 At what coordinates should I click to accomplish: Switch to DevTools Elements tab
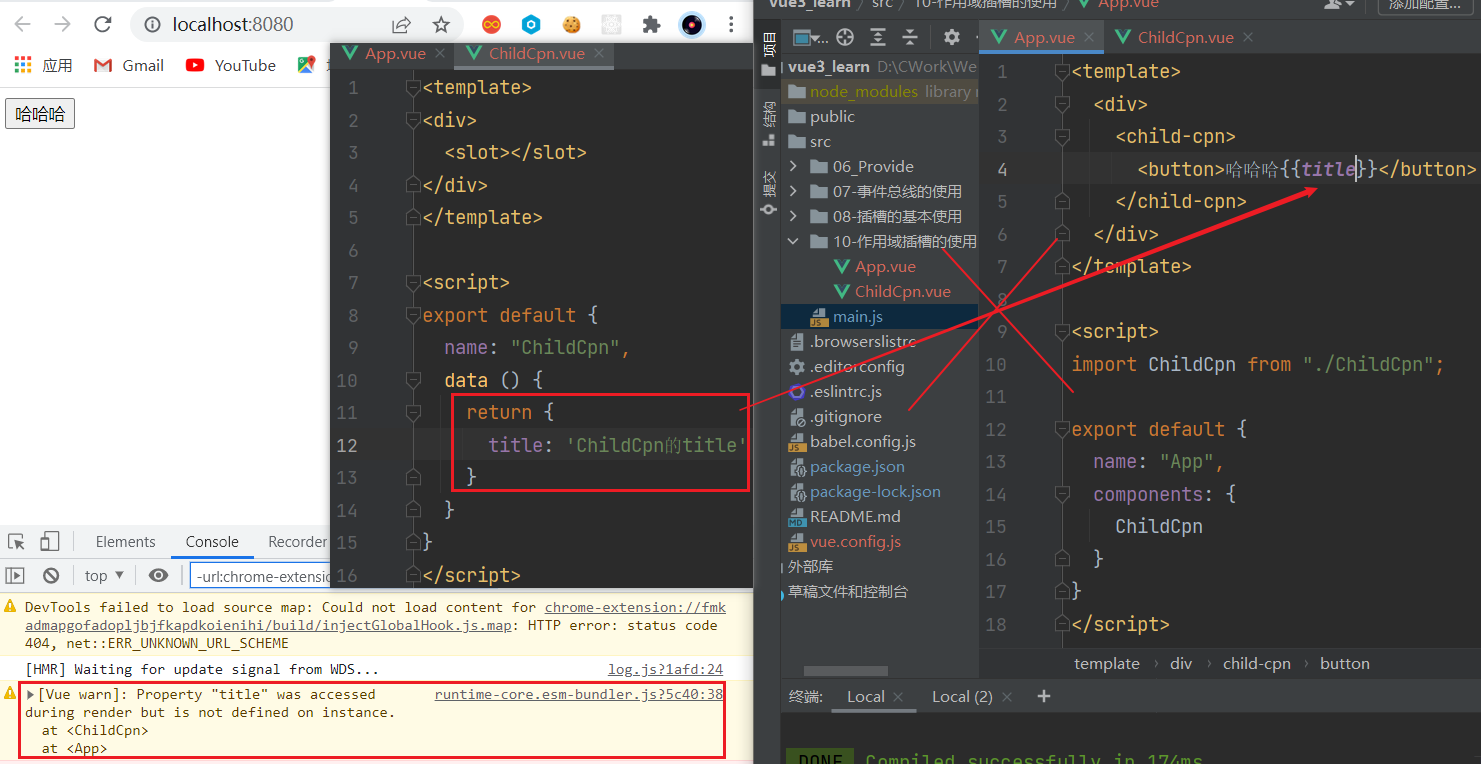pos(126,542)
